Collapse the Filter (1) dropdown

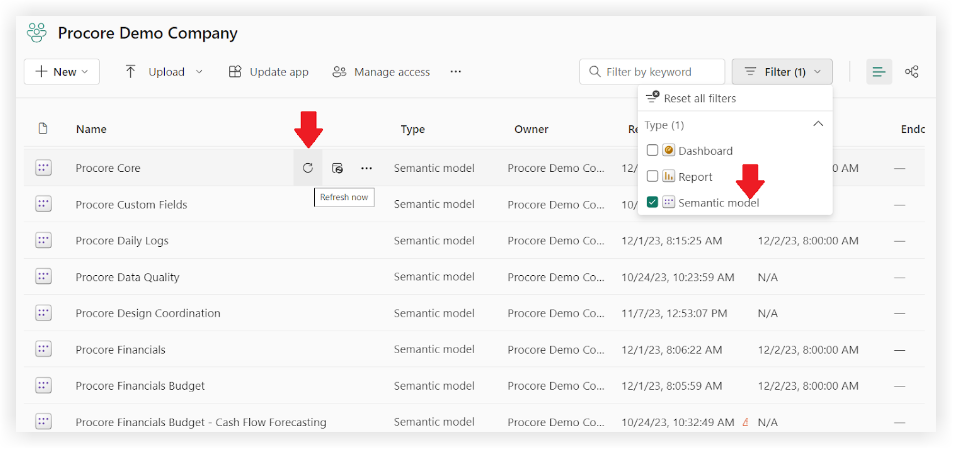[x=782, y=72]
